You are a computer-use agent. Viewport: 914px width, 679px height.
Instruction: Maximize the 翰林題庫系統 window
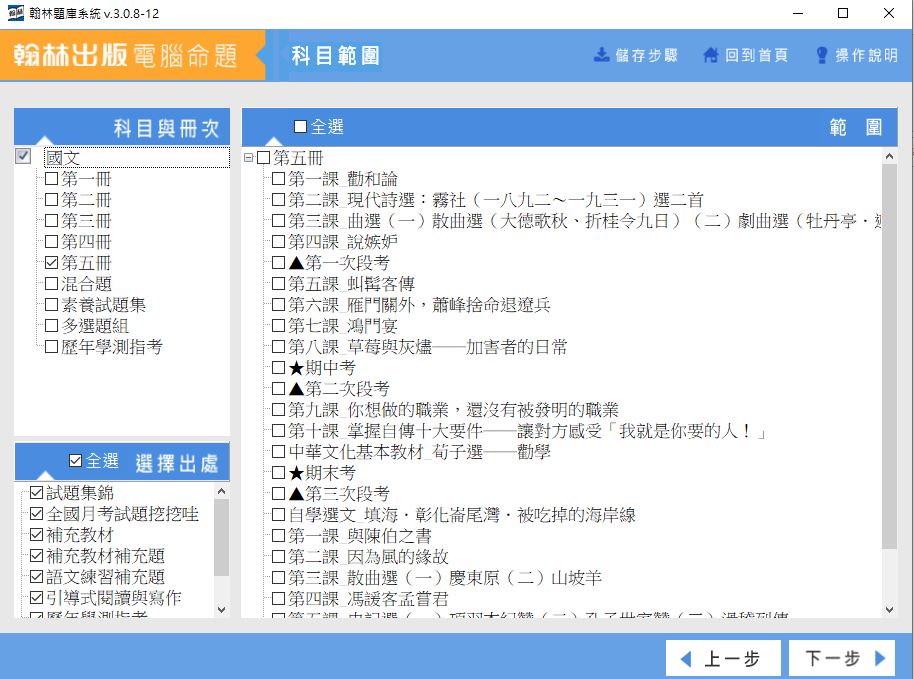click(x=843, y=13)
